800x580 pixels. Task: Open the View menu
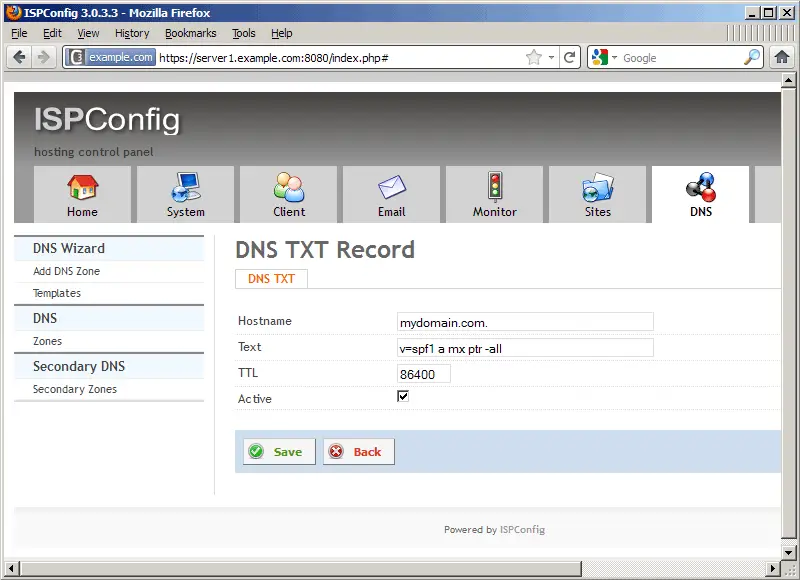click(88, 33)
